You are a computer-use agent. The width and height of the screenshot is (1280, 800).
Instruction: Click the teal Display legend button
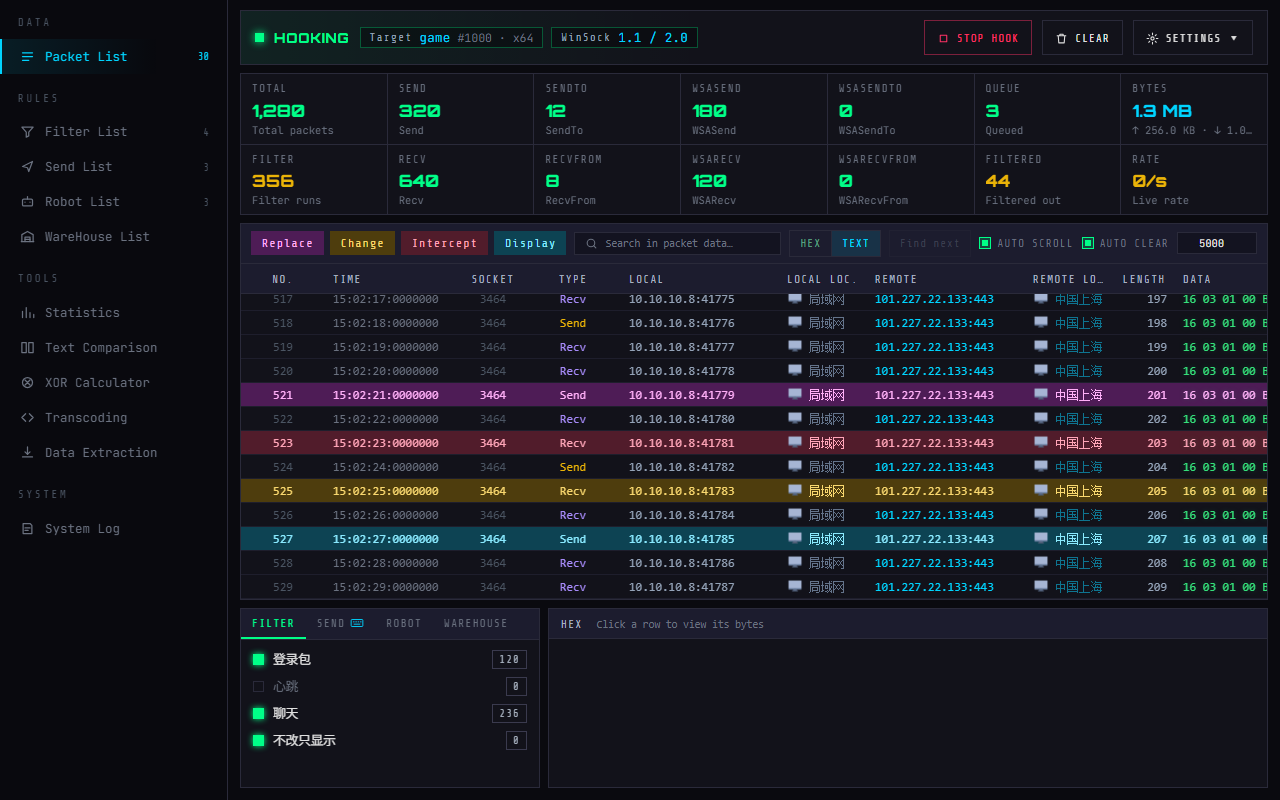(x=530, y=243)
